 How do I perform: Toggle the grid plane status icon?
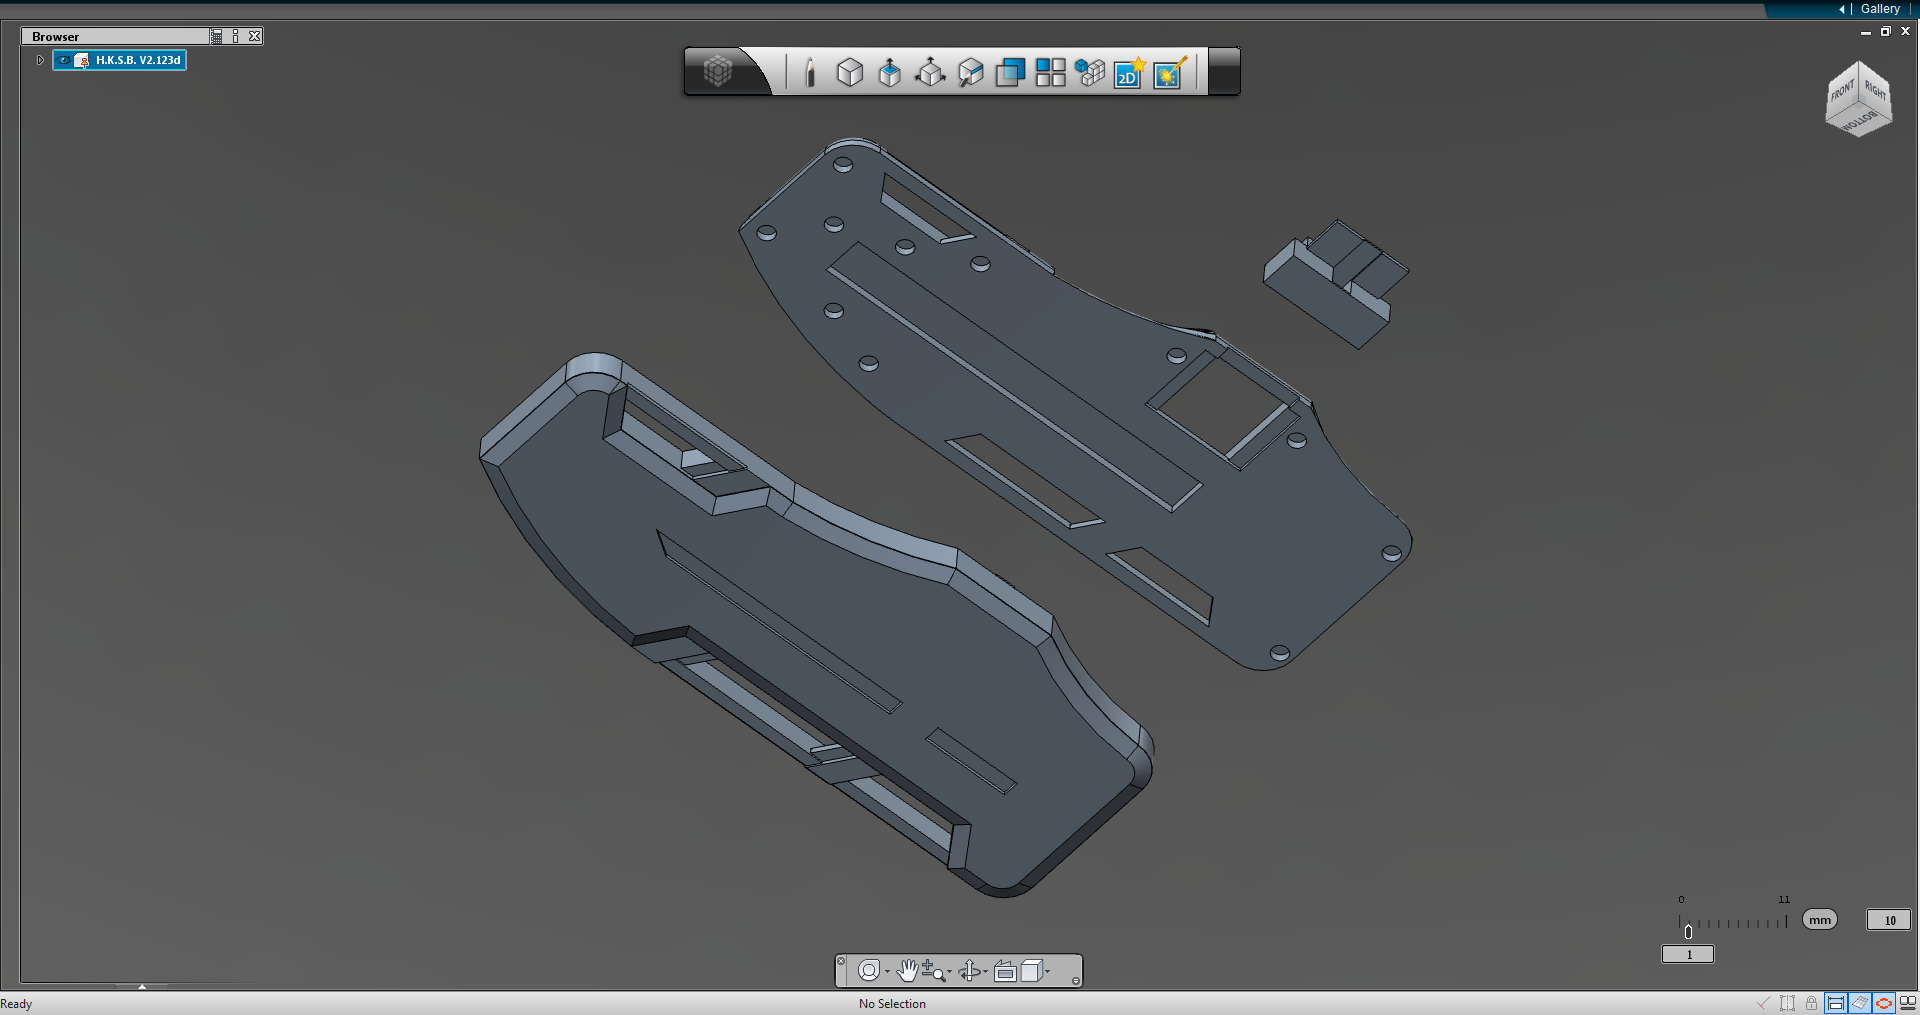point(1860,1003)
